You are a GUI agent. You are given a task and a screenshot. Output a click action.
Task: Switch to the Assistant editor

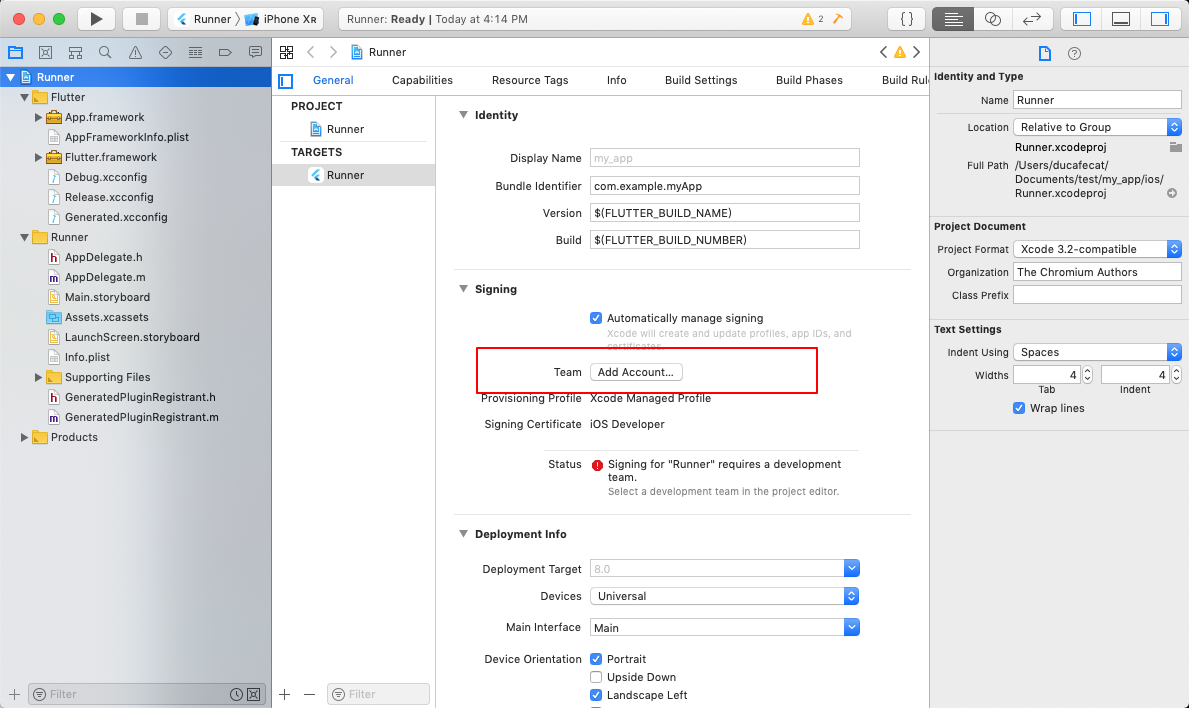[993, 19]
